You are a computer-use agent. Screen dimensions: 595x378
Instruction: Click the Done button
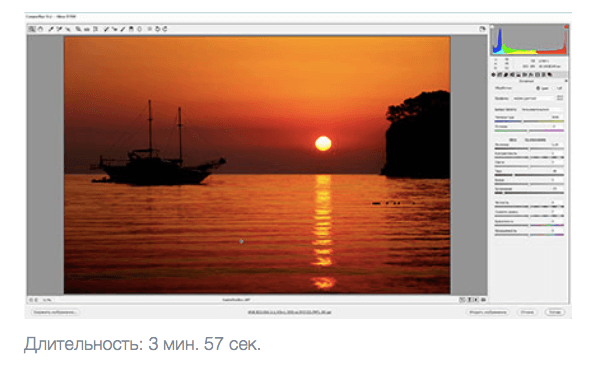[555, 312]
